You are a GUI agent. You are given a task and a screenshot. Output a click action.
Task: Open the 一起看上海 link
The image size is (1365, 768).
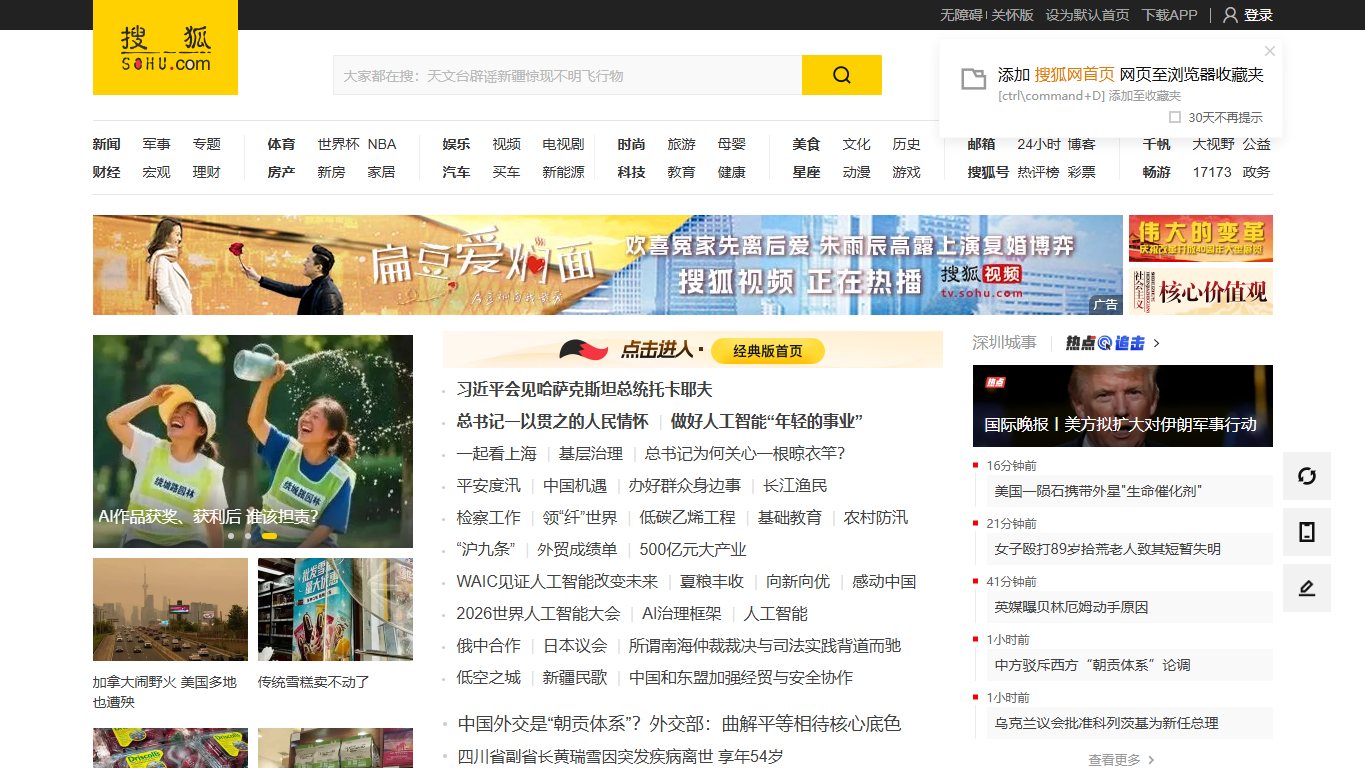(x=497, y=453)
